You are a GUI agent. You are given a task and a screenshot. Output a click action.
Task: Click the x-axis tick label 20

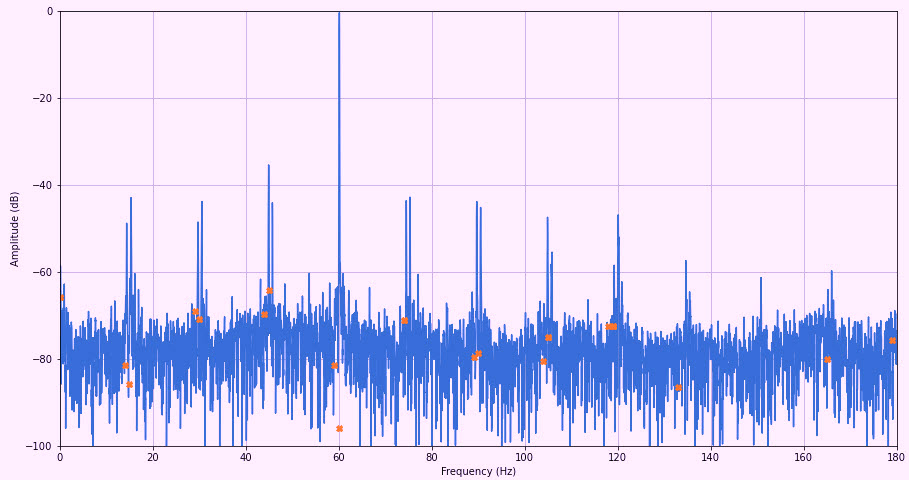coord(153,457)
